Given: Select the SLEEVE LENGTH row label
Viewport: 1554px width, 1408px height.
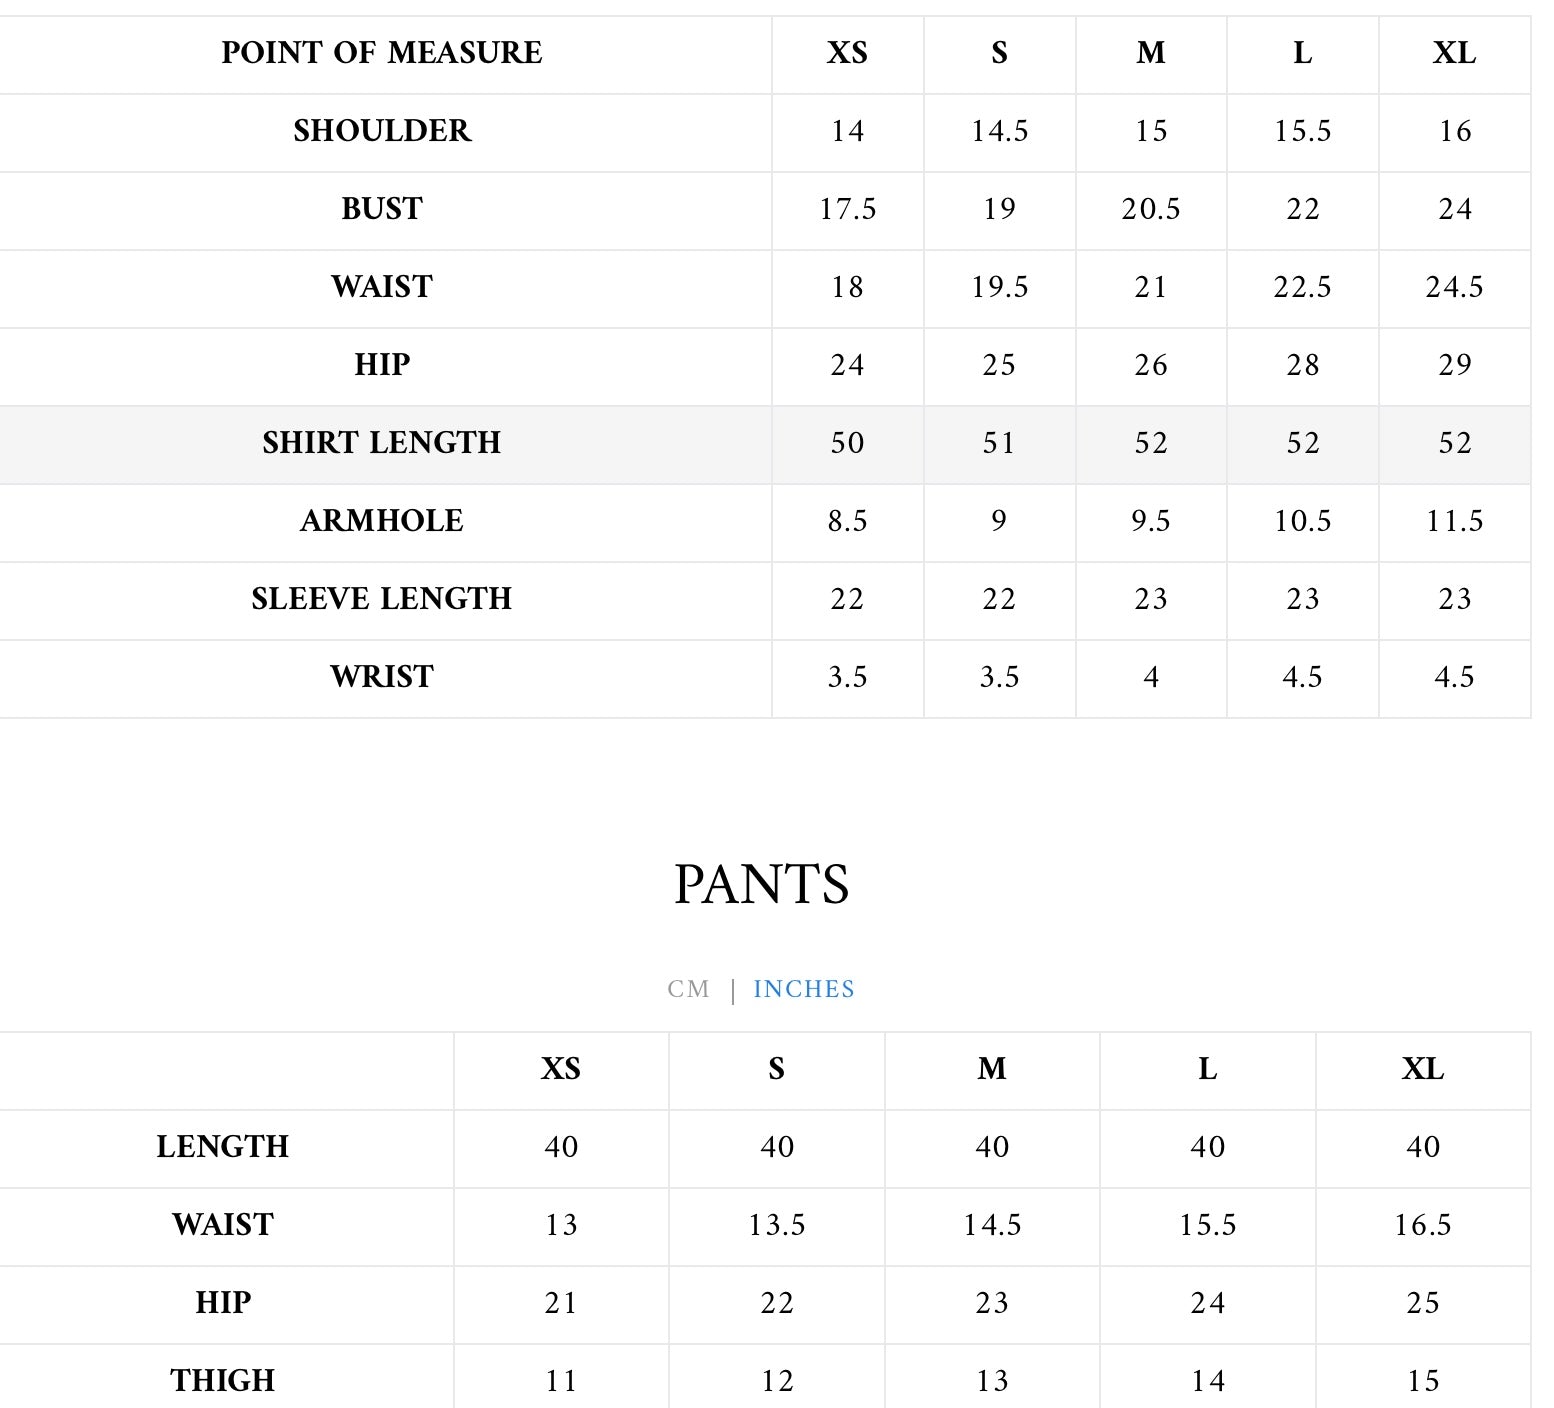Looking at the screenshot, I should coord(382,599).
